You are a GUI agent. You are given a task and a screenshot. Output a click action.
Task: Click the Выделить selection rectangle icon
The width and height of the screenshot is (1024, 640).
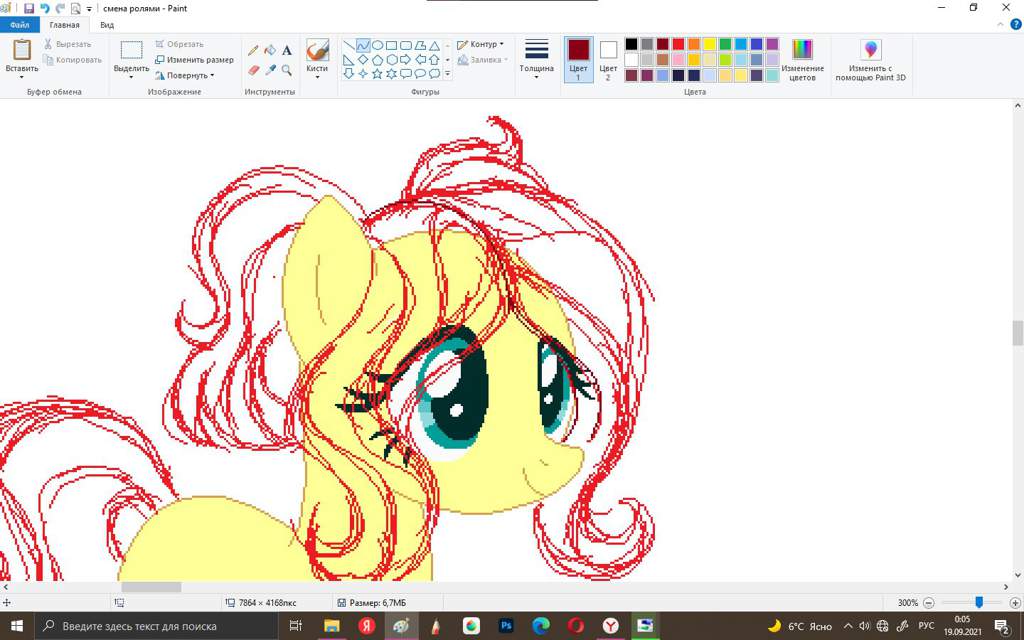pyautogui.click(x=131, y=50)
